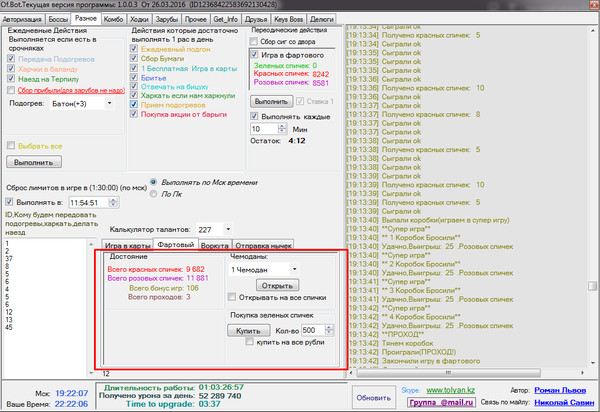Image resolution: width=600 pixels, height=412 pixels.
Task: Toggle Харкать если нам харкнули checkbox
Action: pyautogui.click(x=134, y=95)
